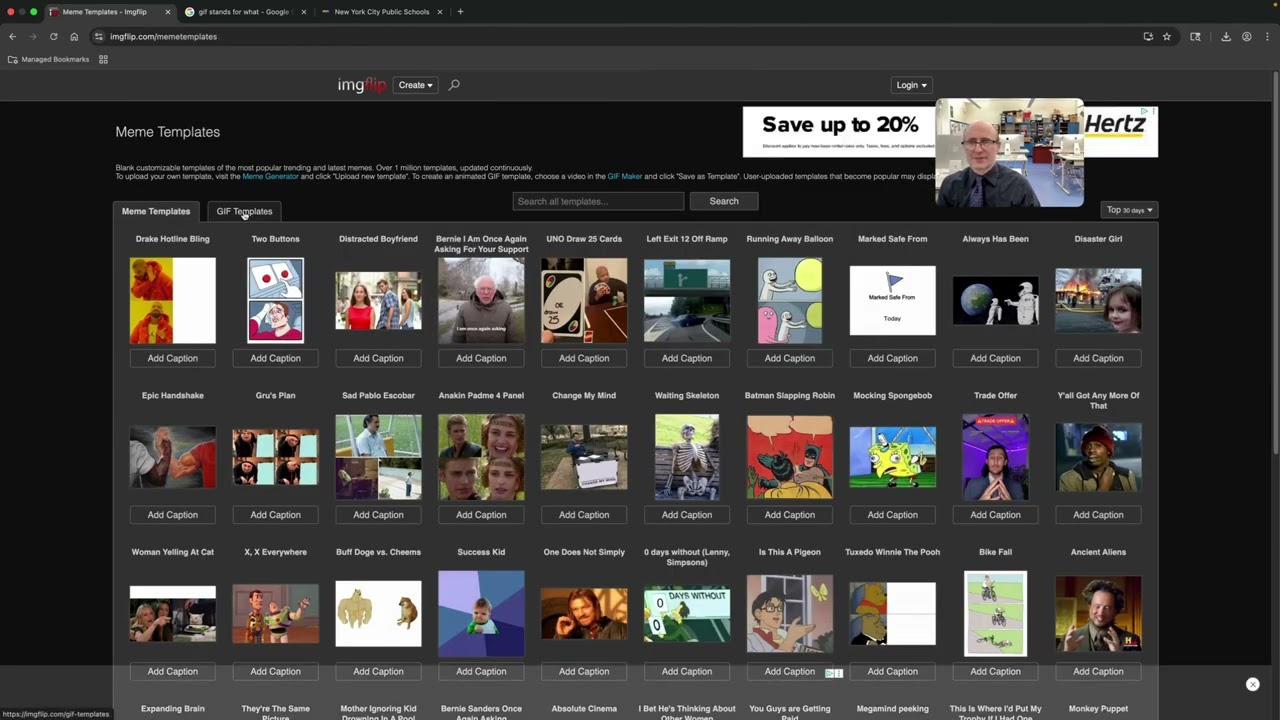
Task: Open the Batman Slapping Robin image
Action: point(790,457)
